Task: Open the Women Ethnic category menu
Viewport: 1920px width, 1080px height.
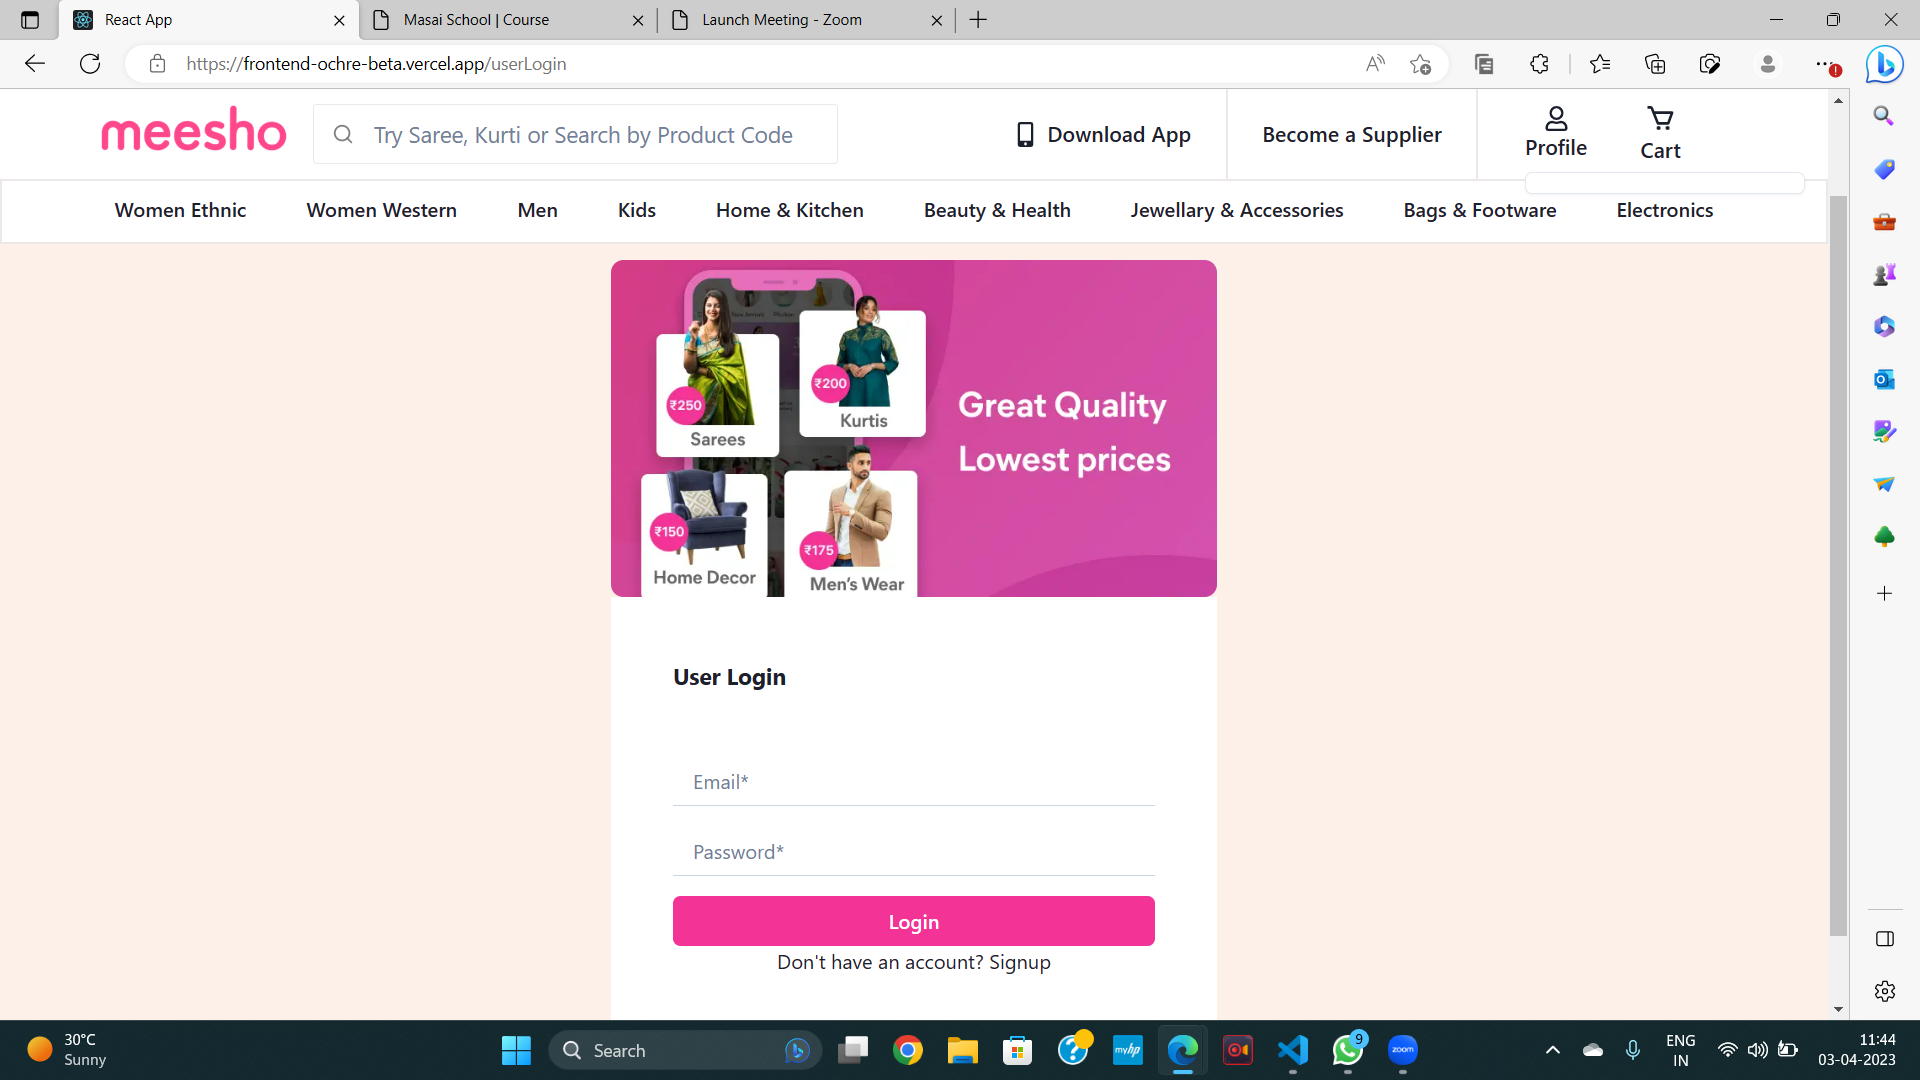Action: tap(180, 210)
